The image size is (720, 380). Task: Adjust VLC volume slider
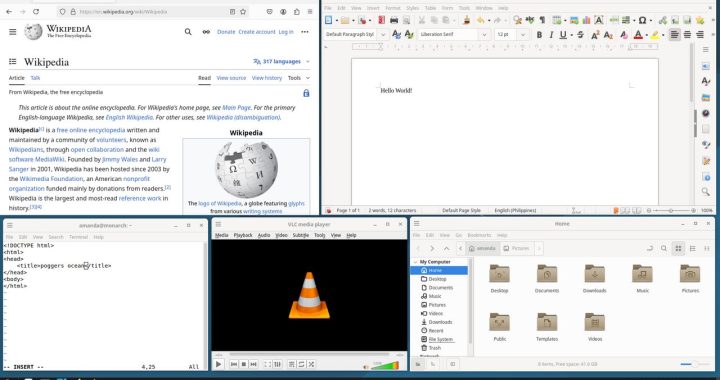tap(385, 365)
